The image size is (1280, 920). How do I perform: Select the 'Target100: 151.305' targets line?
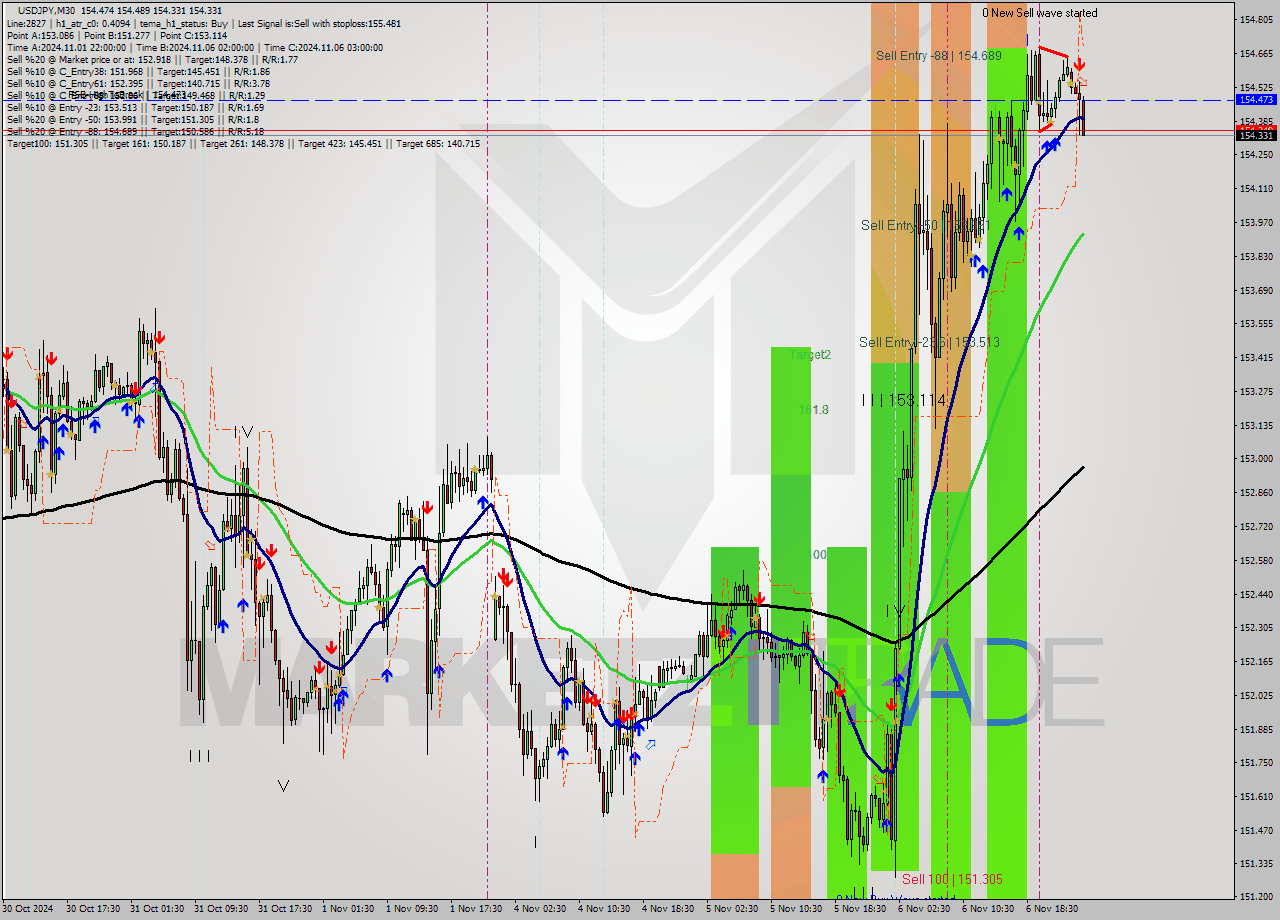[243, 143]
